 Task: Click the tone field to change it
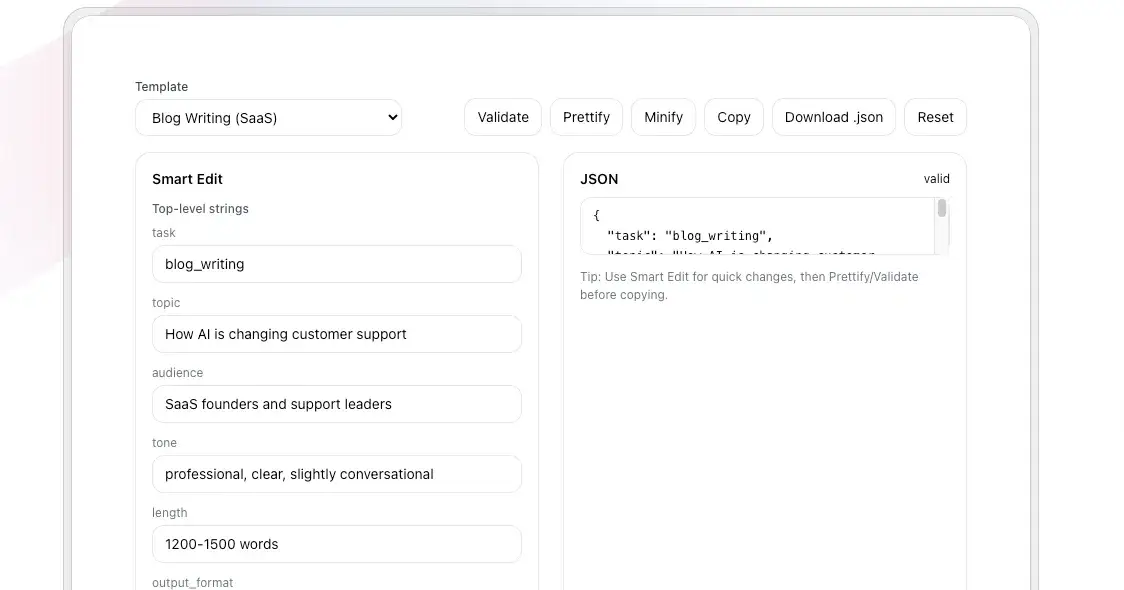click(x=336, y=474)
